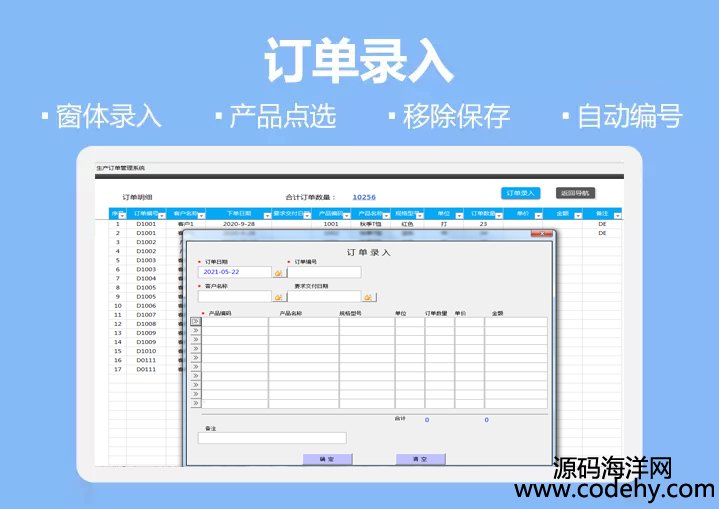Click the date picker icon beside 订单日期
The width and height of the screenshot is (719, 509).
[279, 272]
